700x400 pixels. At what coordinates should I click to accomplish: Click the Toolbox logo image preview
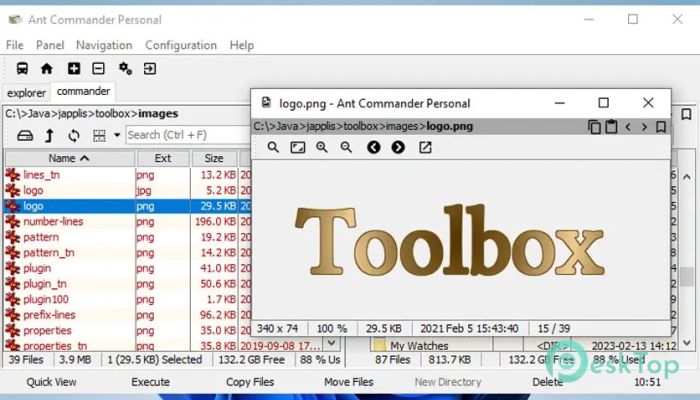point(450,240)
